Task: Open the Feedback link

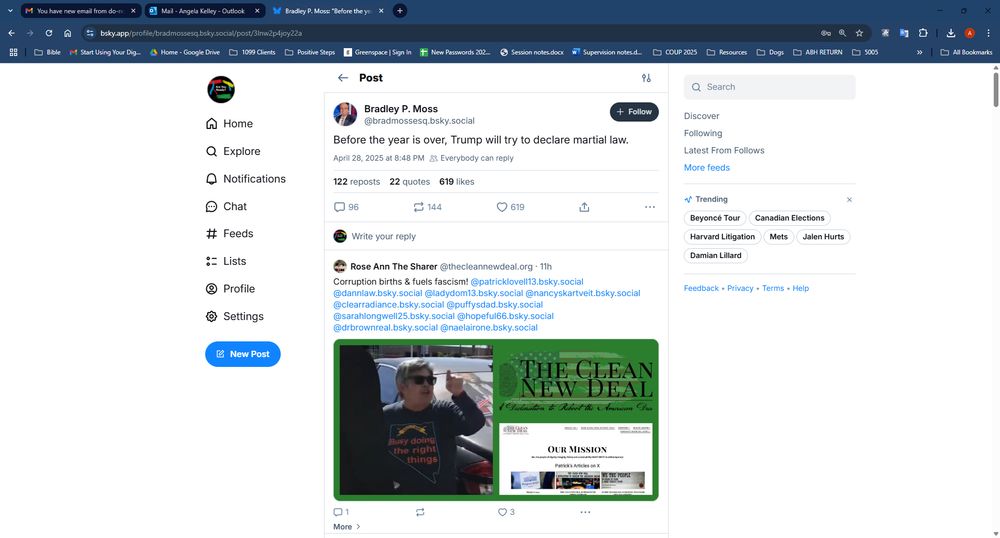Action: (x=701, y=288)
